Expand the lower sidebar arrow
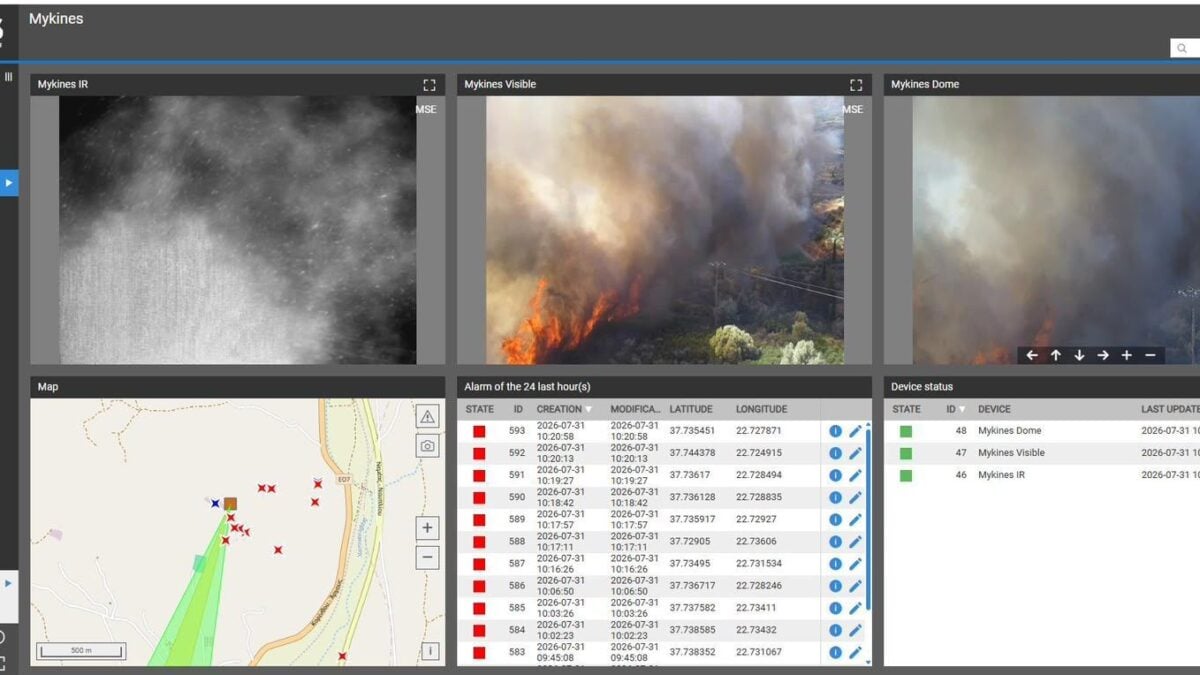 [9, 583]
